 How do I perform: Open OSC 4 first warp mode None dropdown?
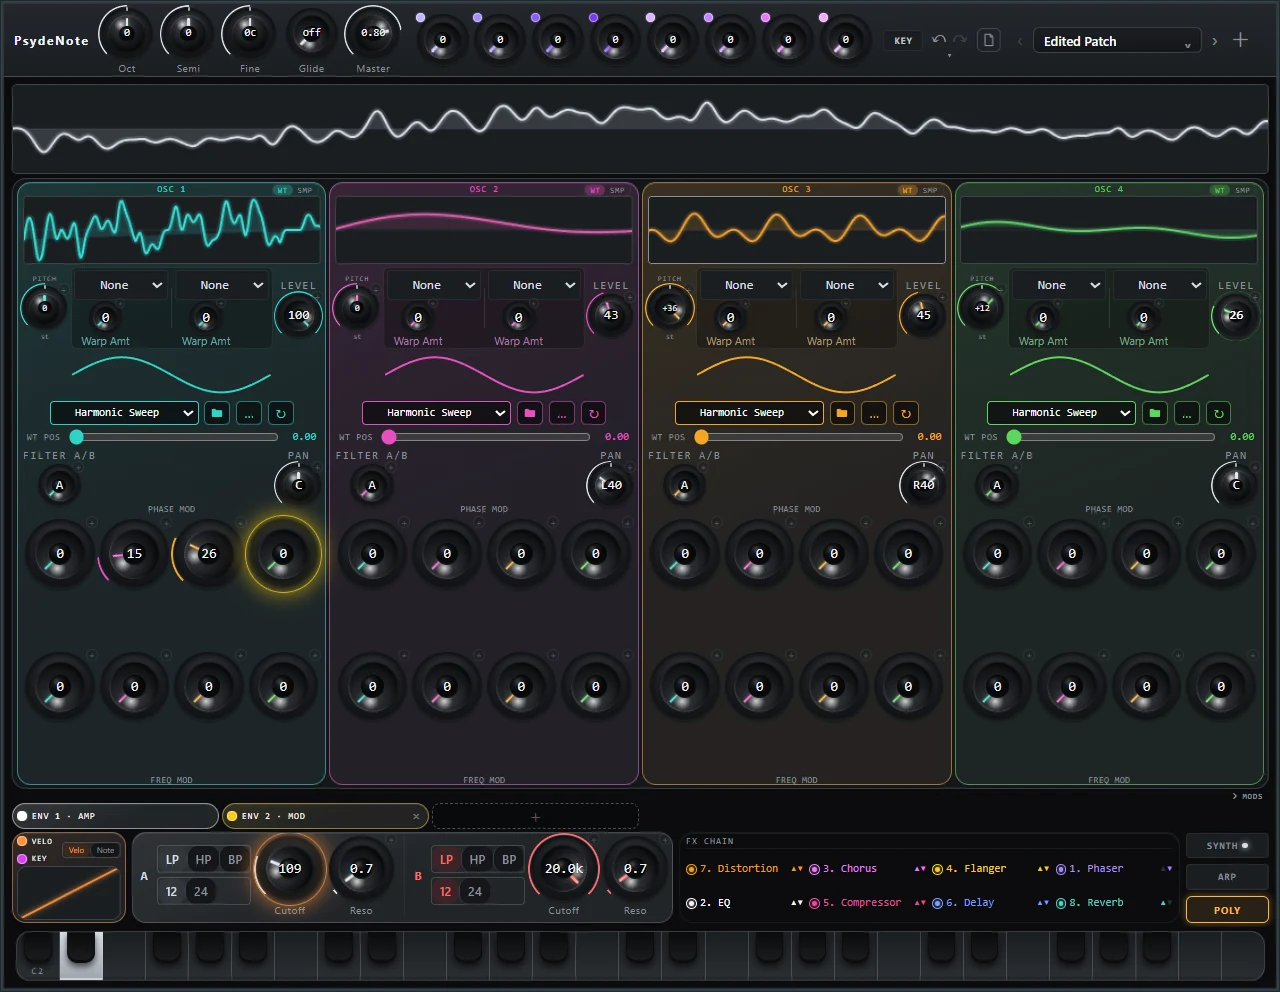[x=1058, y=285]
